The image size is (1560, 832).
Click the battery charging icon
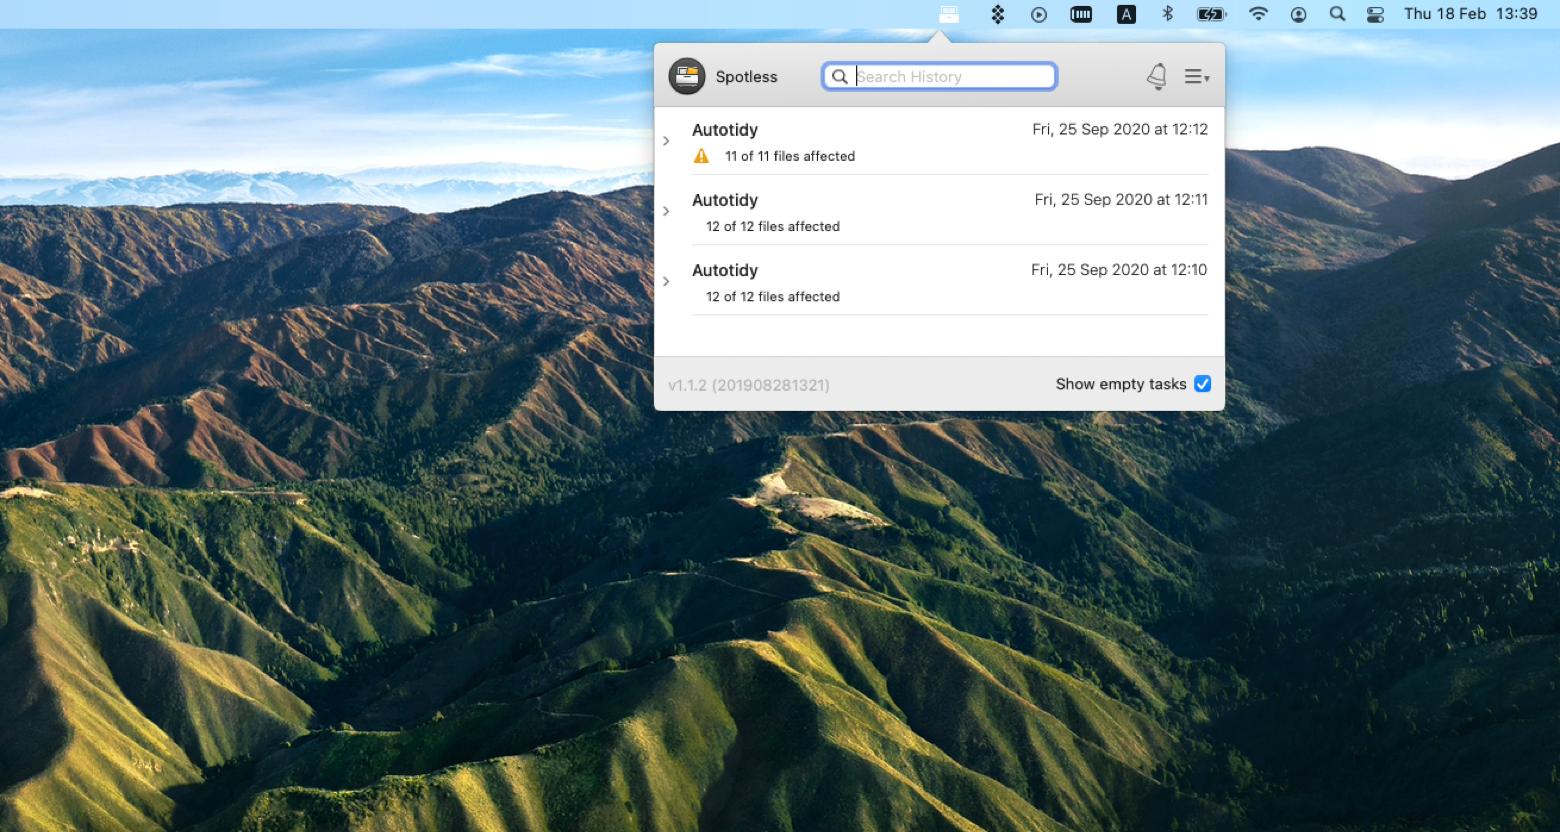pos(1211,14)
